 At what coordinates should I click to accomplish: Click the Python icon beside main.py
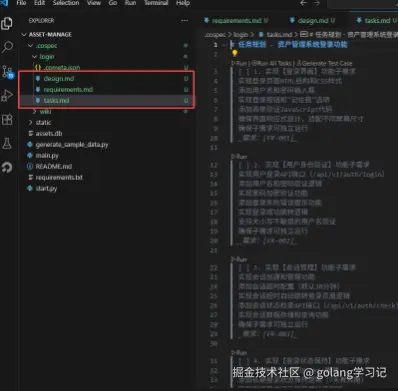point(30,155)
